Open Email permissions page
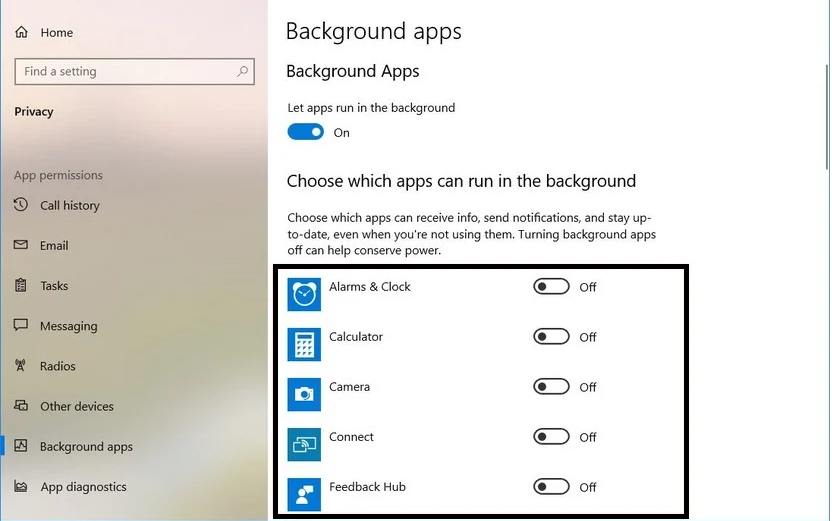 point(54,246)
